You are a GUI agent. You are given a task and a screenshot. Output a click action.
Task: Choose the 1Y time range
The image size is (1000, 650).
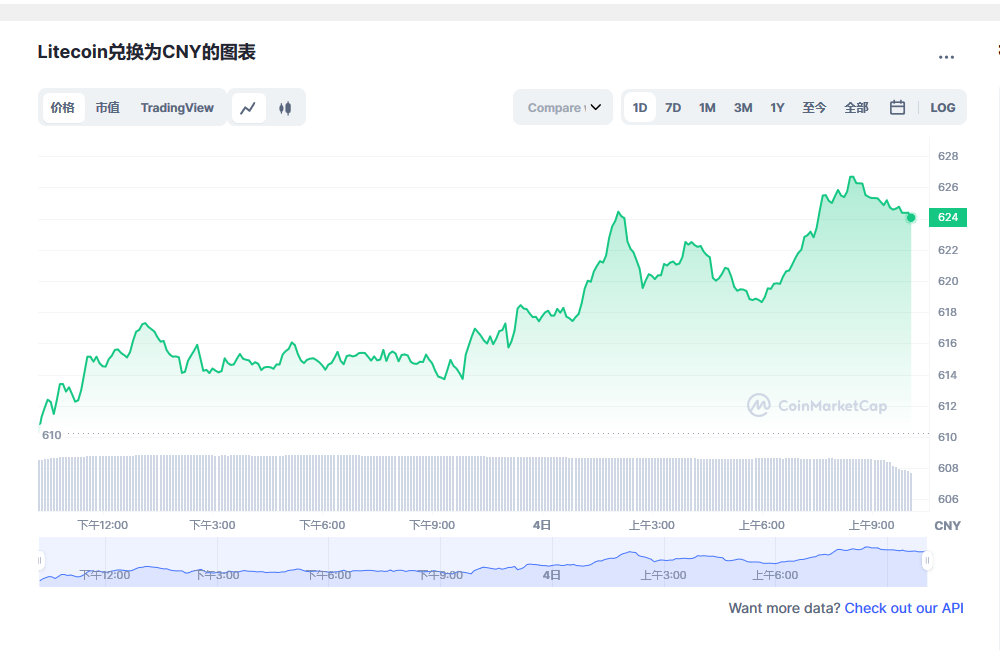click(777, 108)
